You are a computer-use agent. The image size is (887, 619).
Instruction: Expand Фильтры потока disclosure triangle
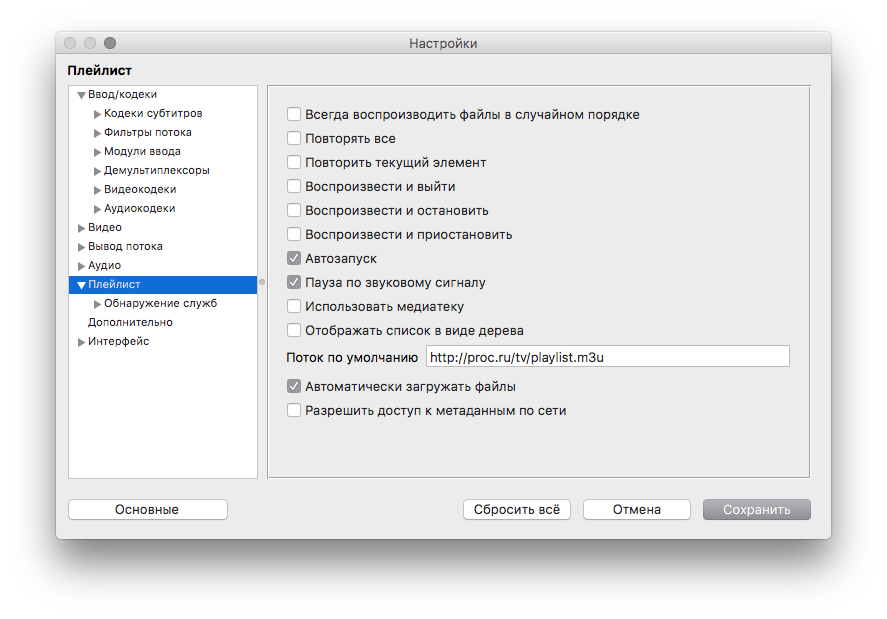tap(97, 133)
